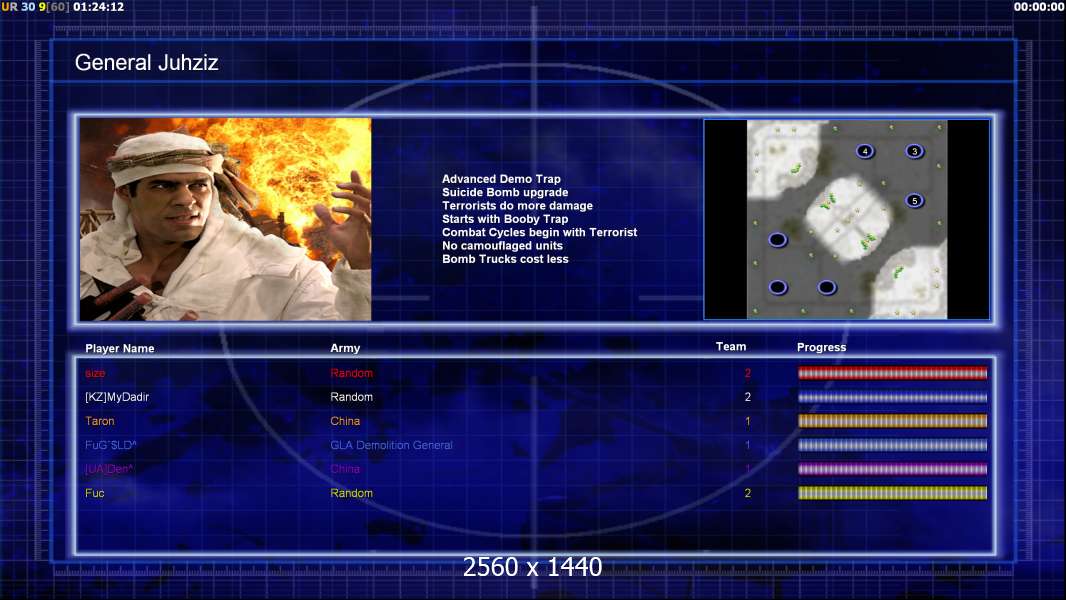Click the empty start circle left of the minimap center
Image resolution: width=1066 pixels, height=600 pixels.
(778, 239)
